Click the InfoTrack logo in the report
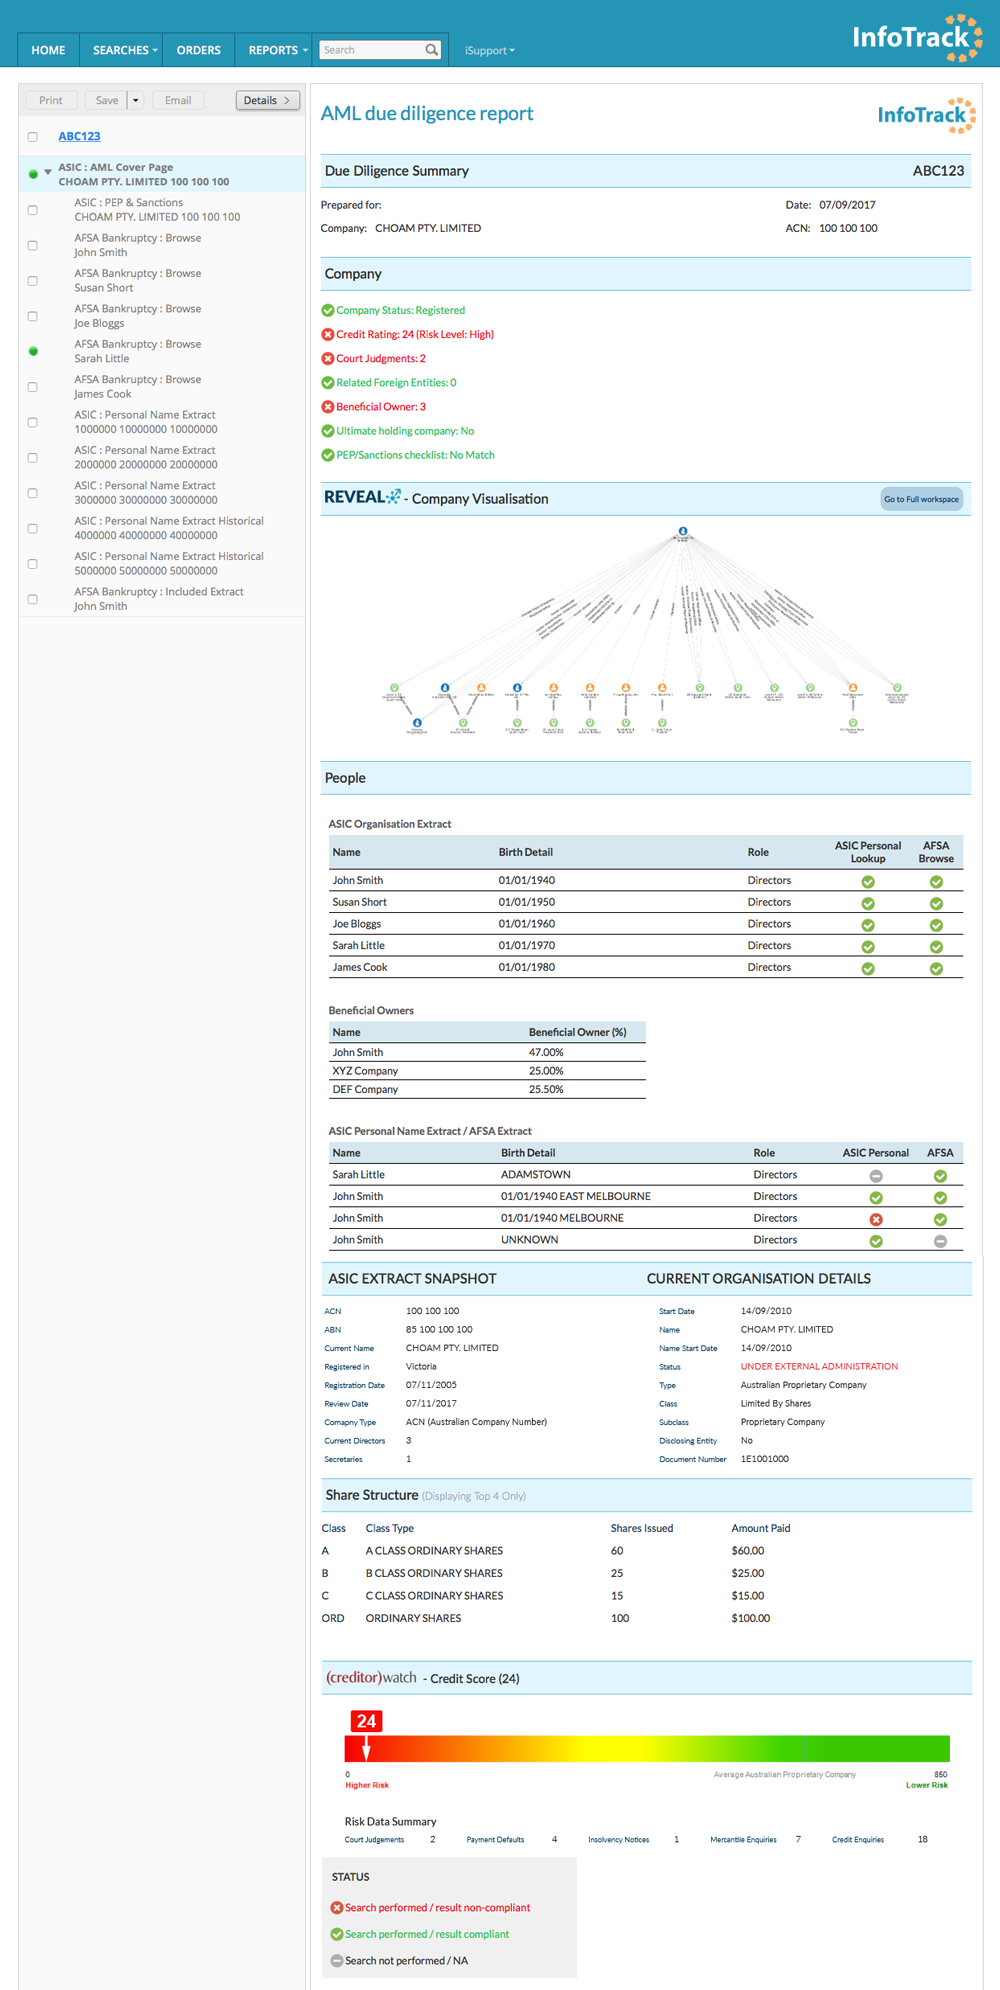Screen dimensions: 1000x1990 coord(926,115)
